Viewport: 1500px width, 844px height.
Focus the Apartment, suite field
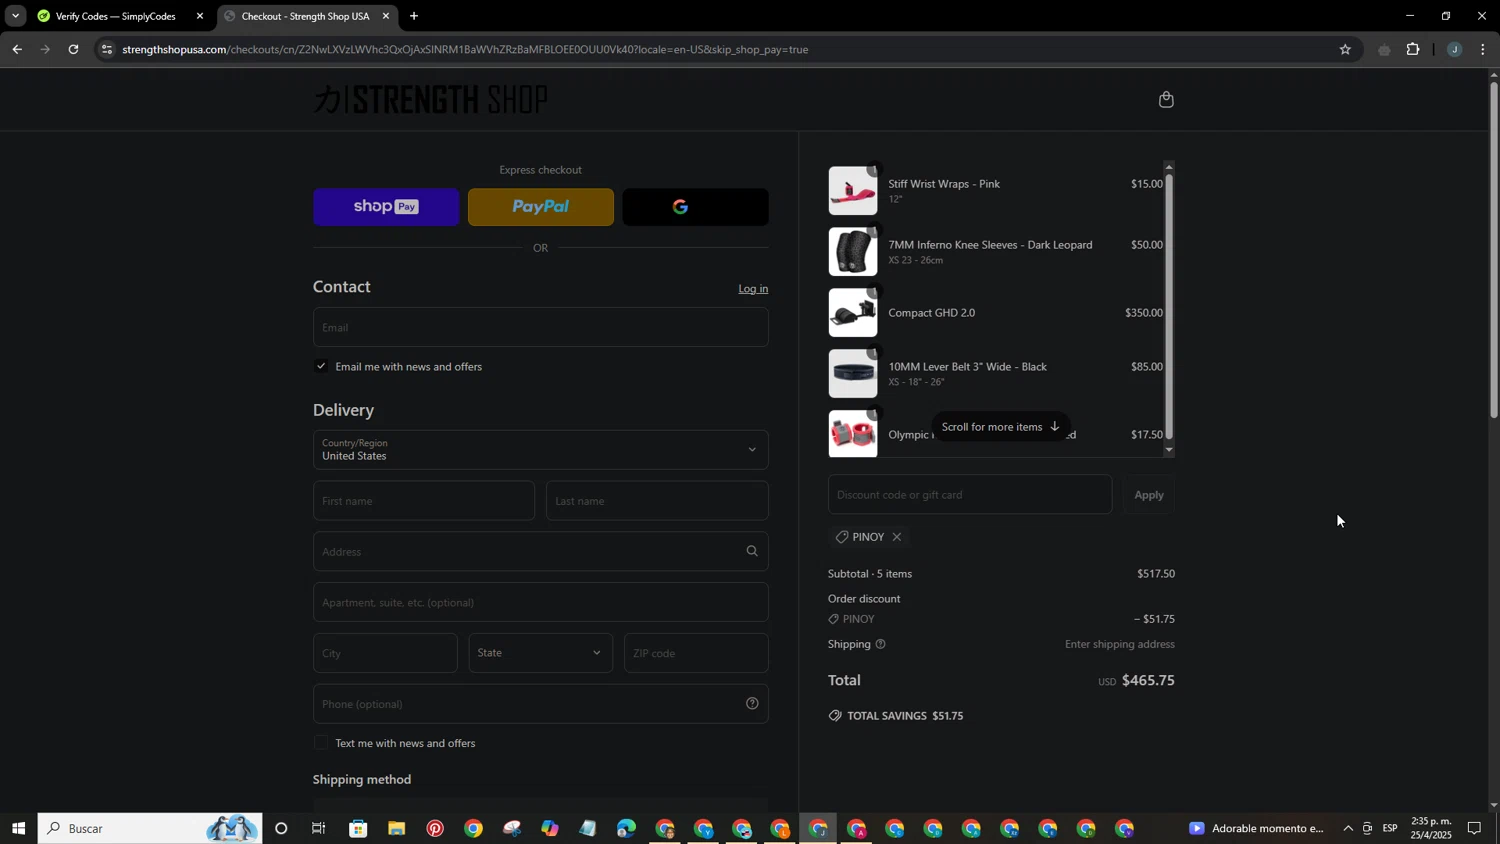point(541,602)
